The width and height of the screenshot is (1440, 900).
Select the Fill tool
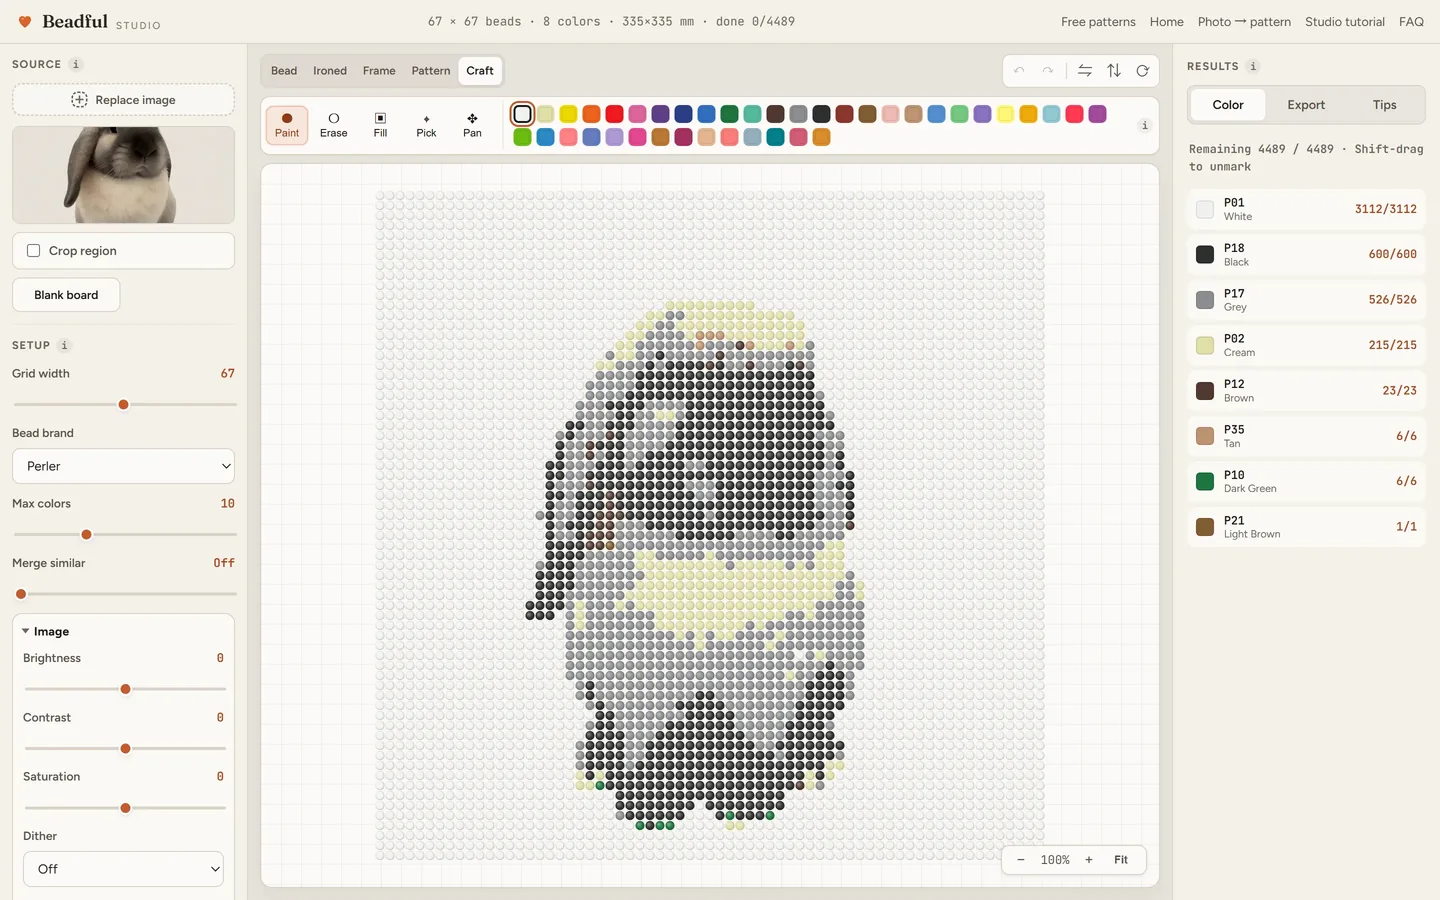coord(380,125)
